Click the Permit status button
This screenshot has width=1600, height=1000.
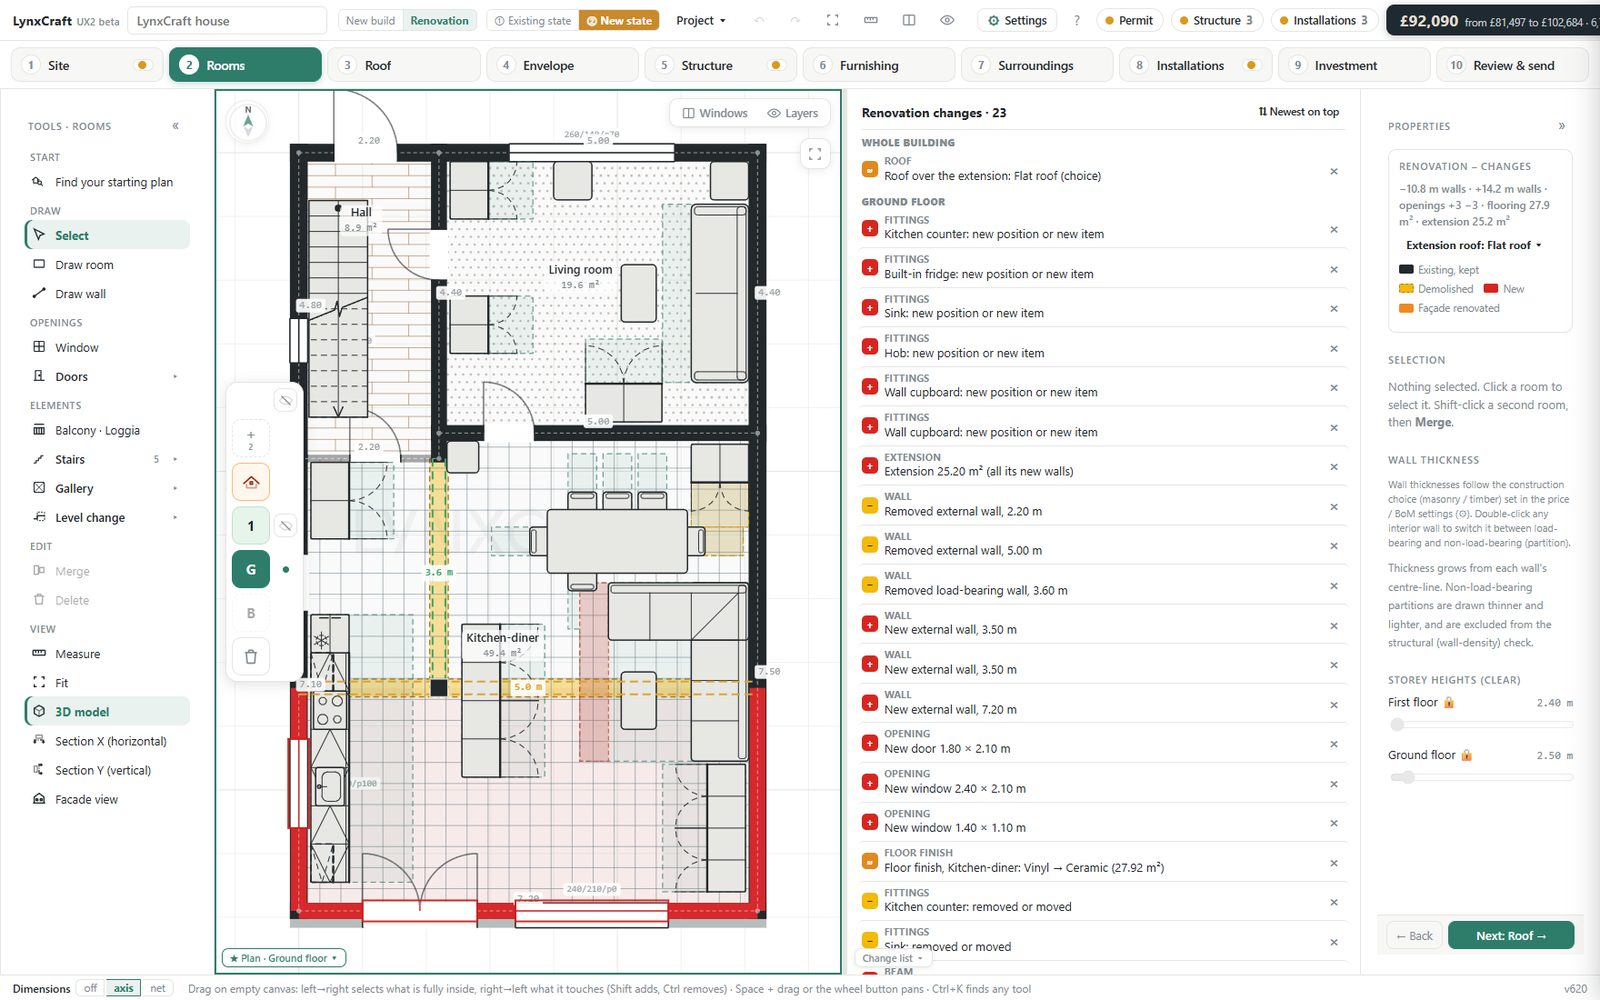pos(1129,20)
